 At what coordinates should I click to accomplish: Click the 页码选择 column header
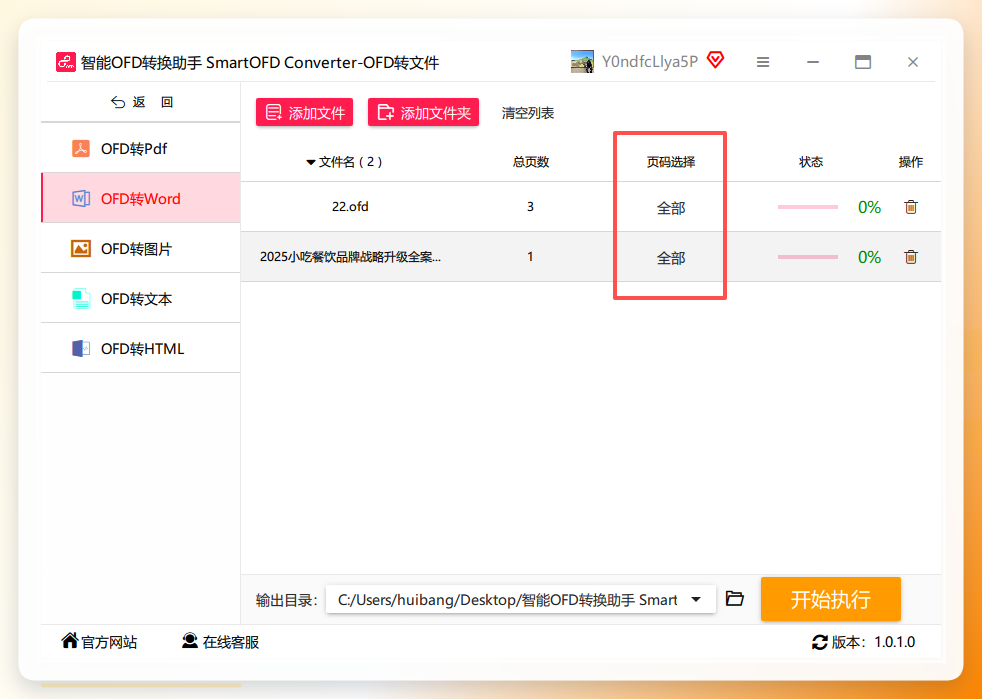671,162
